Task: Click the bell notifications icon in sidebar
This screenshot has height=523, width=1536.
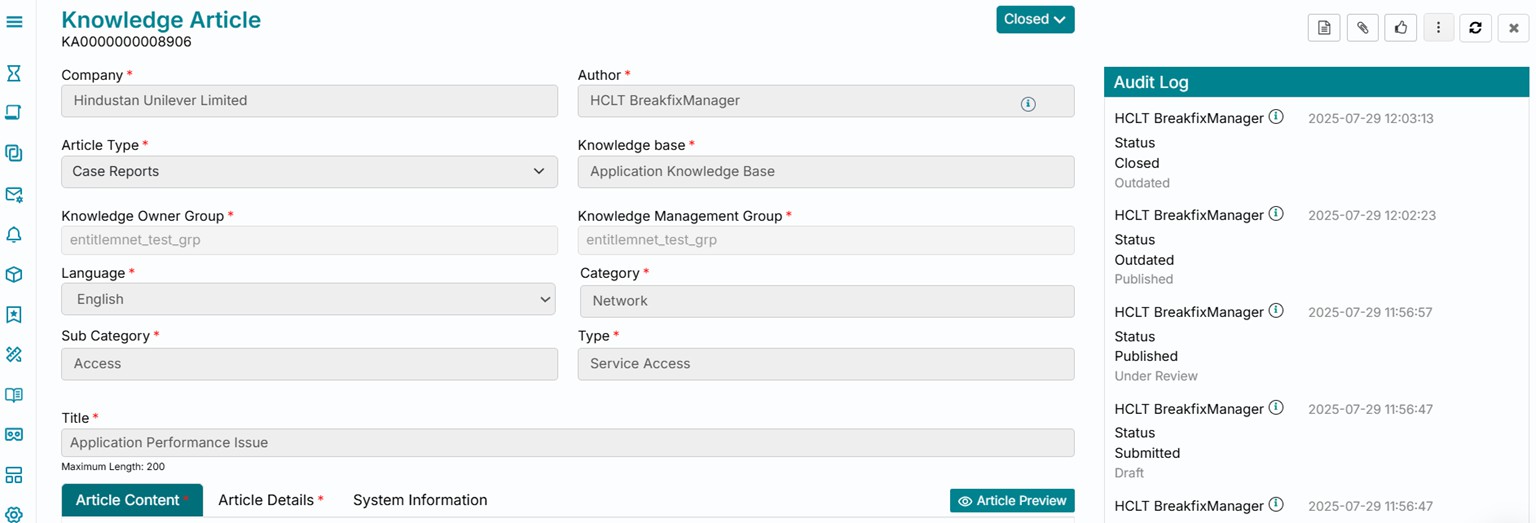Action: pos(14,235)
